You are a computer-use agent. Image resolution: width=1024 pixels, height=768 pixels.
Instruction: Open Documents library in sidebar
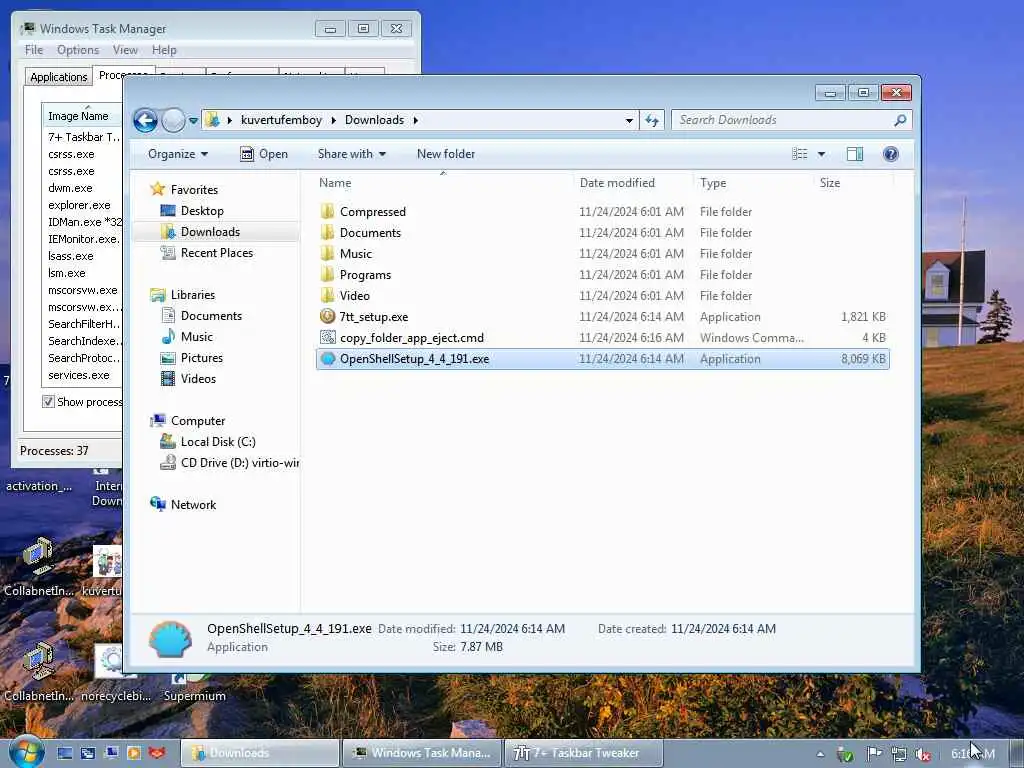(211, 316)
